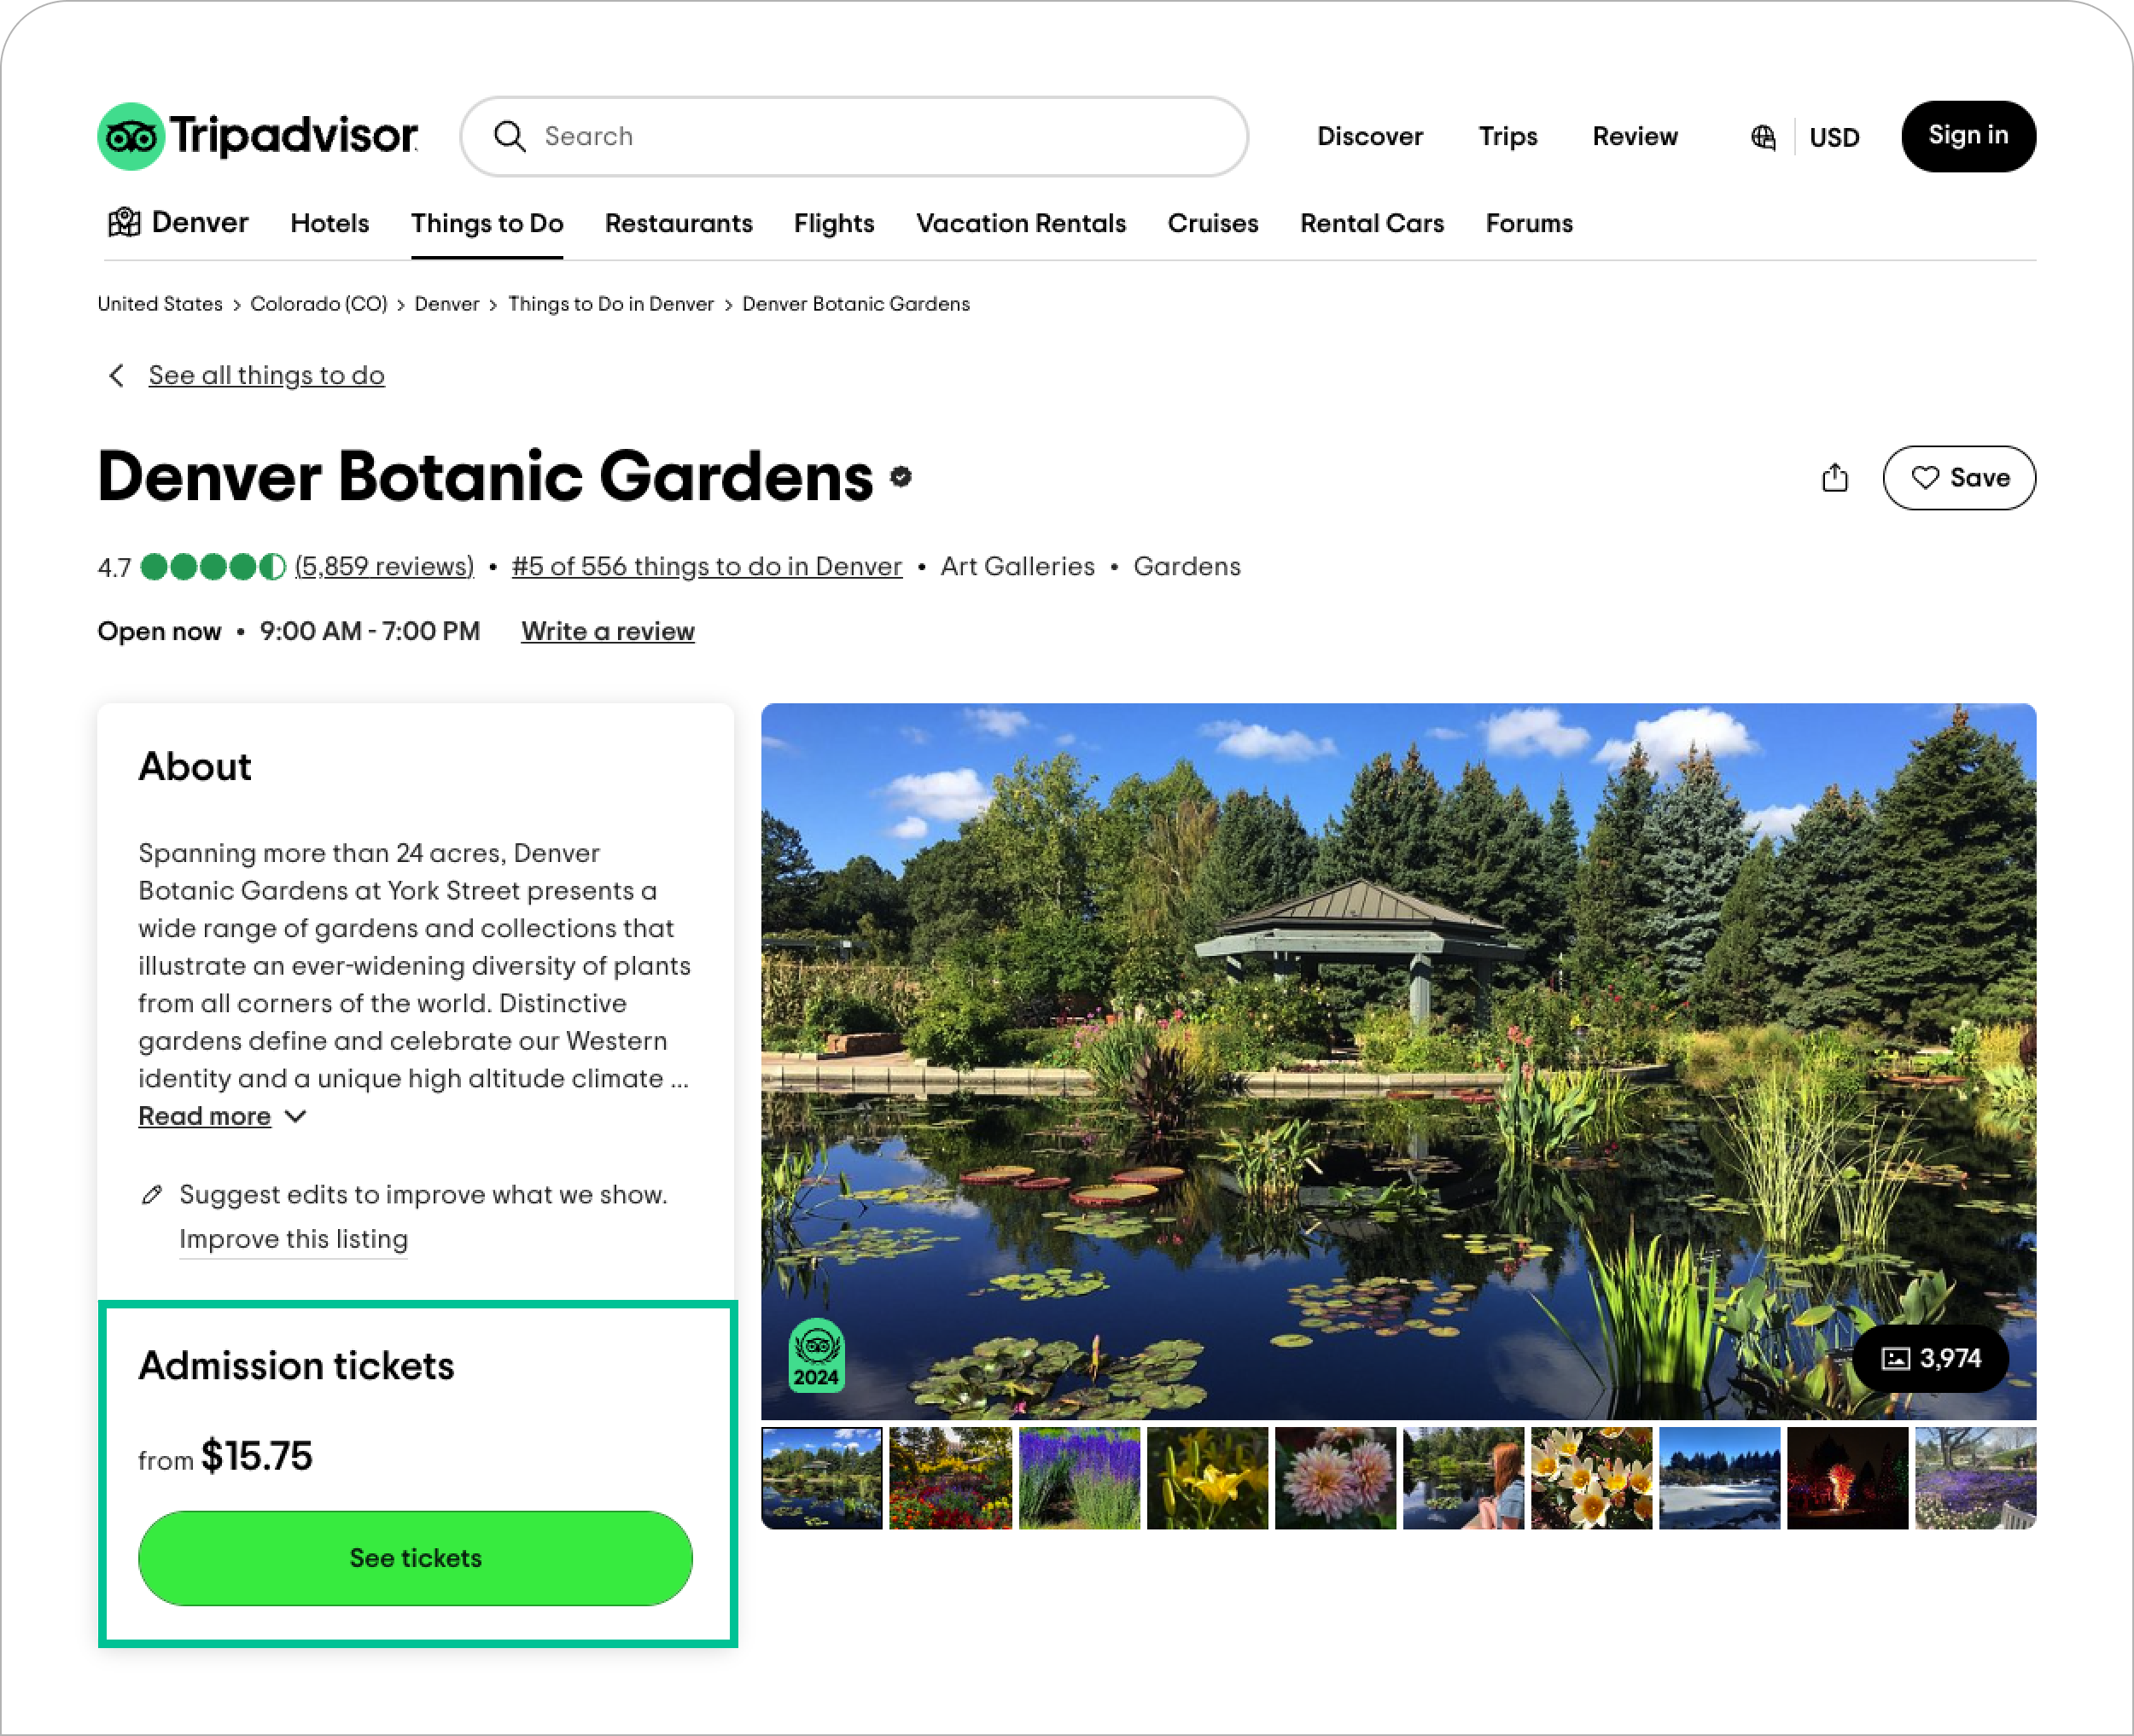Go back via See all things to do
Image resolution: width=2134 pixels, height=1736 pixels.
[x=266, y=375]
